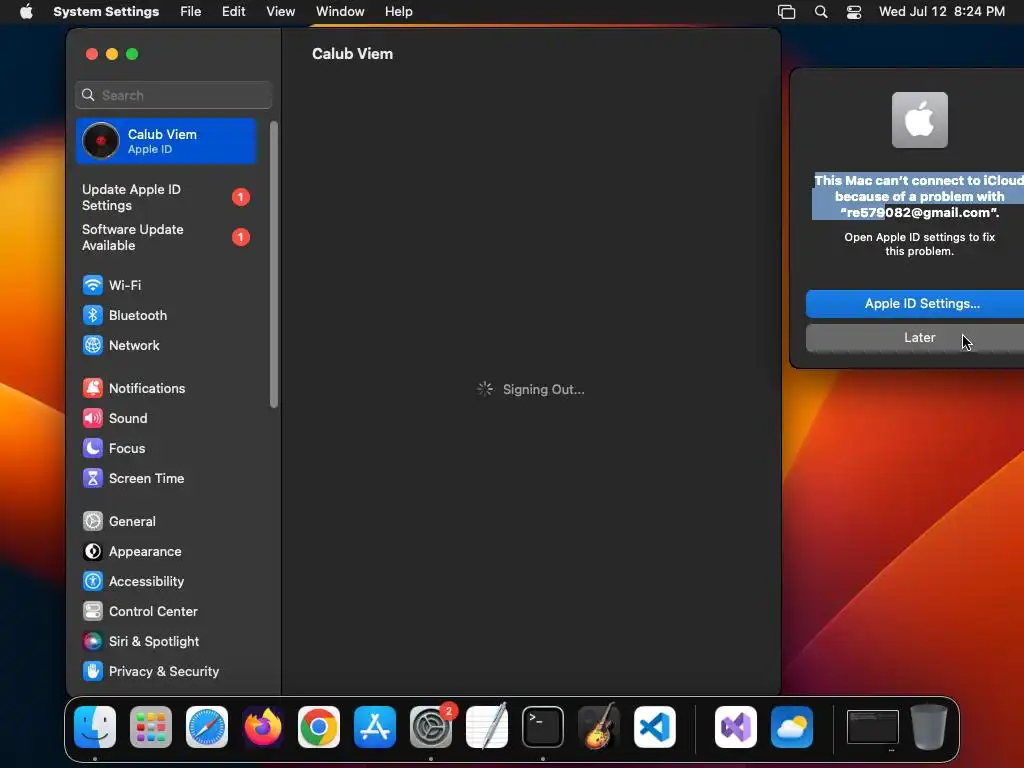Select Calub Viem Apple ID row
The height and width of the screenshot is (768, 1024).
(166, 141)
